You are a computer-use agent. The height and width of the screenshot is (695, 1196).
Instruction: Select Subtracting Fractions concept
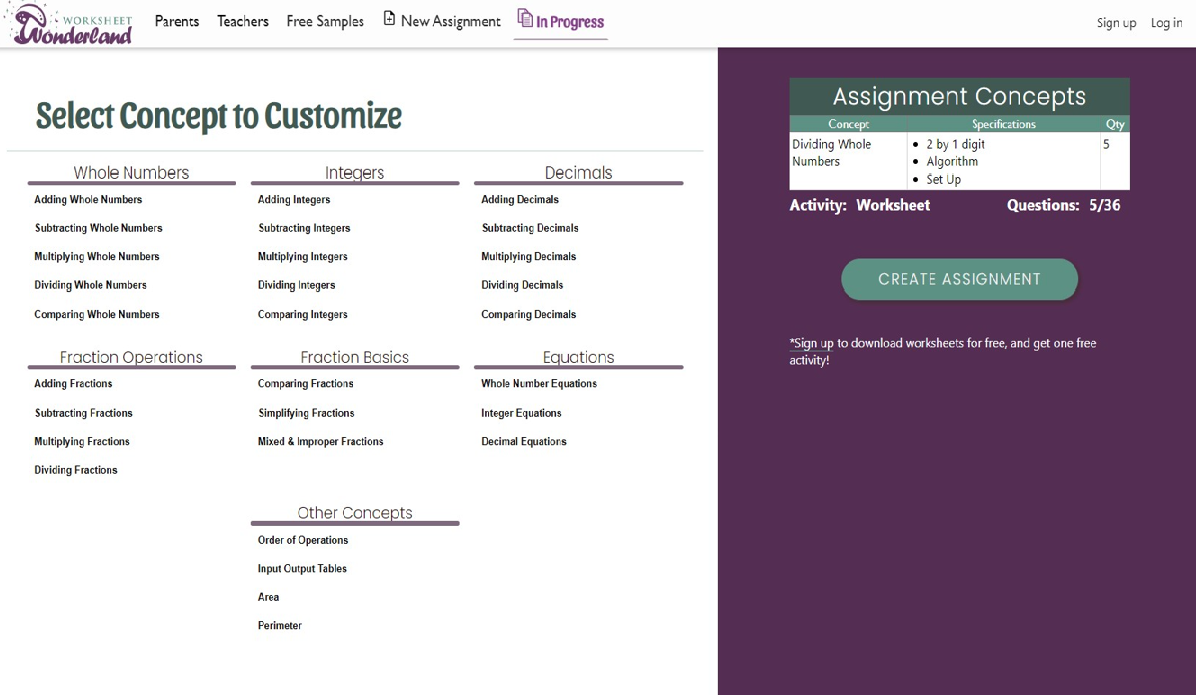[x=83, y=413]
